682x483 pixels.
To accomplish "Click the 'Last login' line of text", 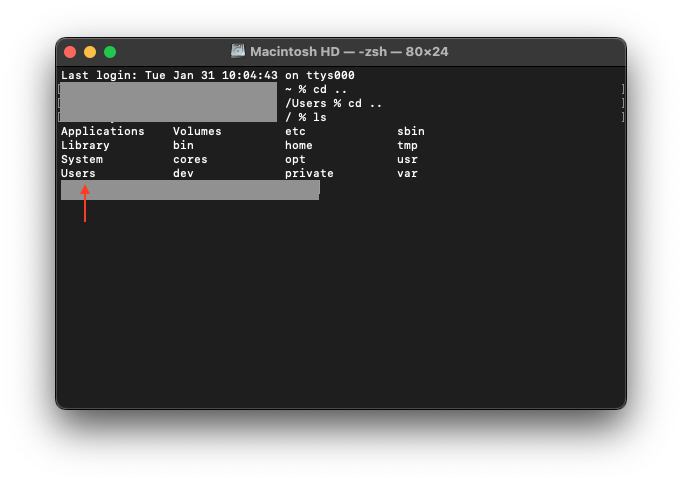I will tap(208, 75).
